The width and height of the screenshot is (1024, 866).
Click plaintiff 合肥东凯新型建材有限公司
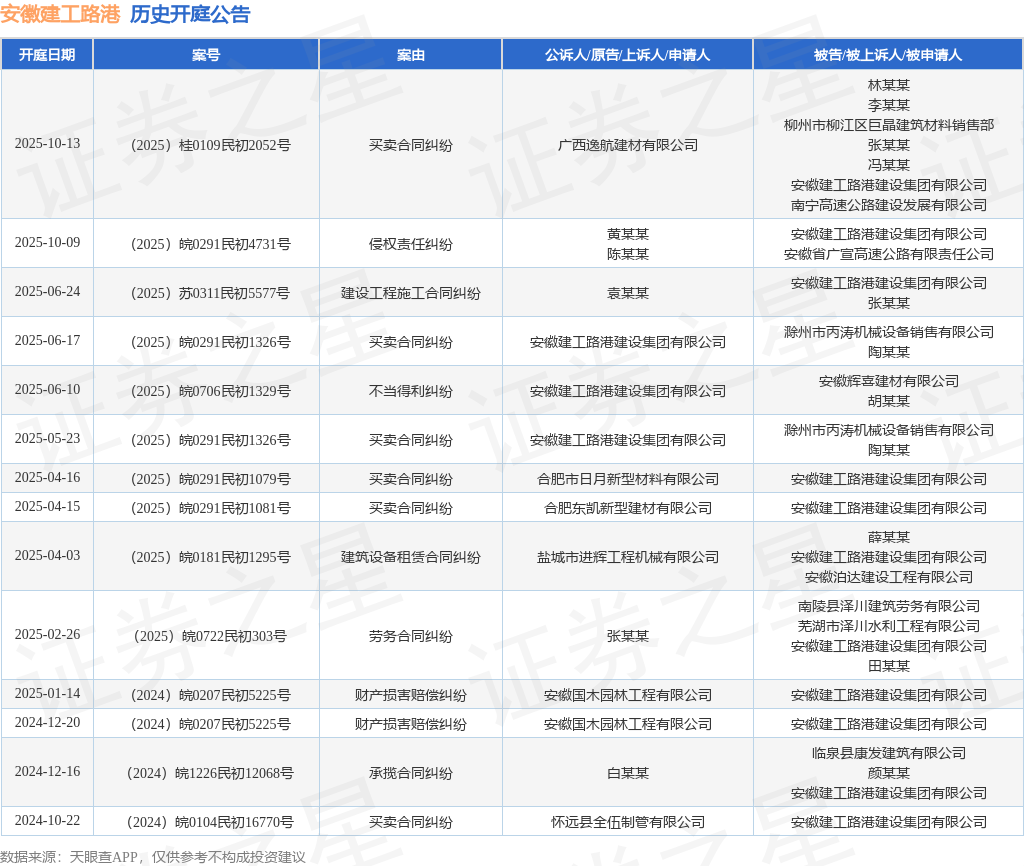[x=628, y=508]
